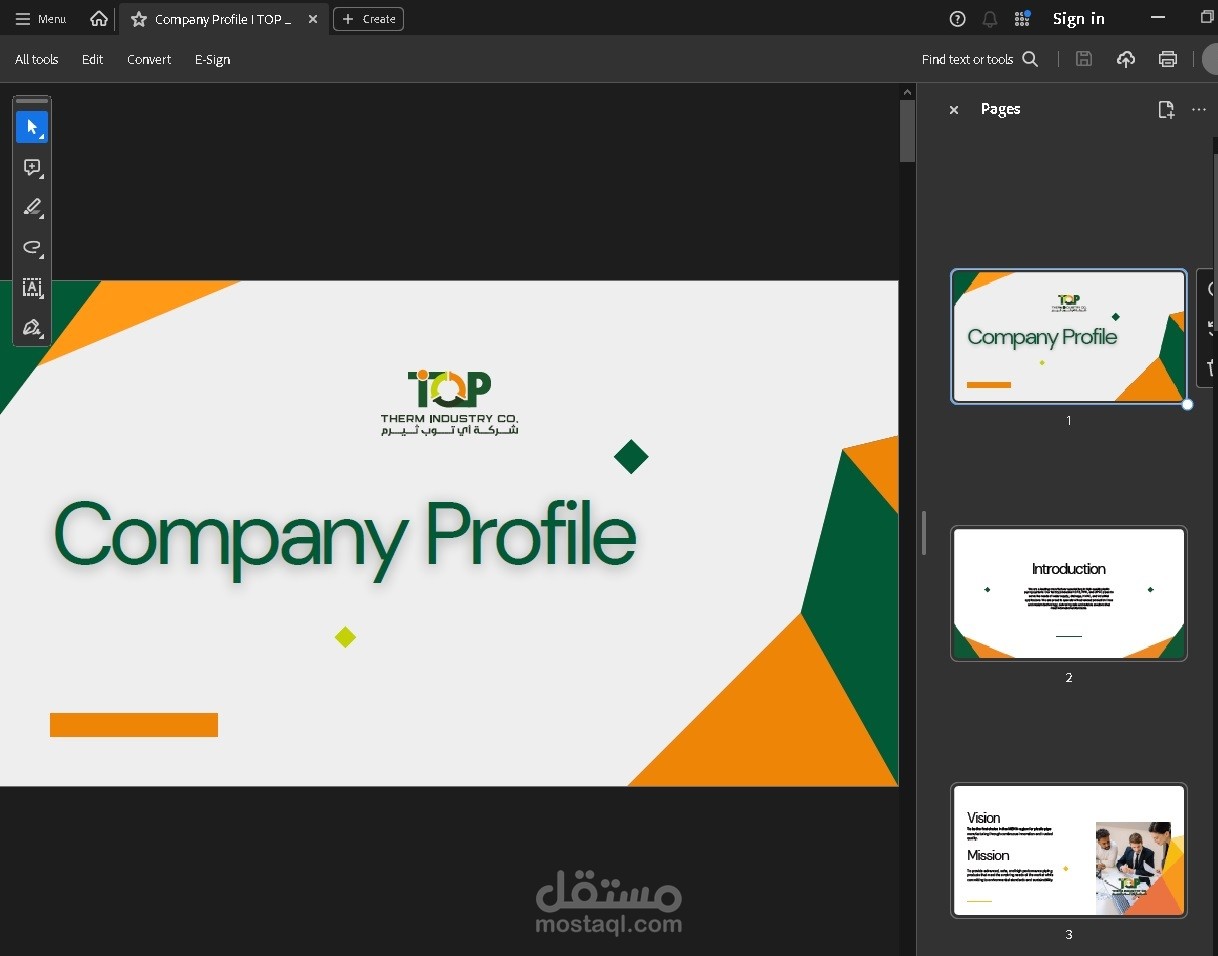Viewport: 1218px width, 956px height.
Task: Open the Add comment tool
Action: coord(32,168)
